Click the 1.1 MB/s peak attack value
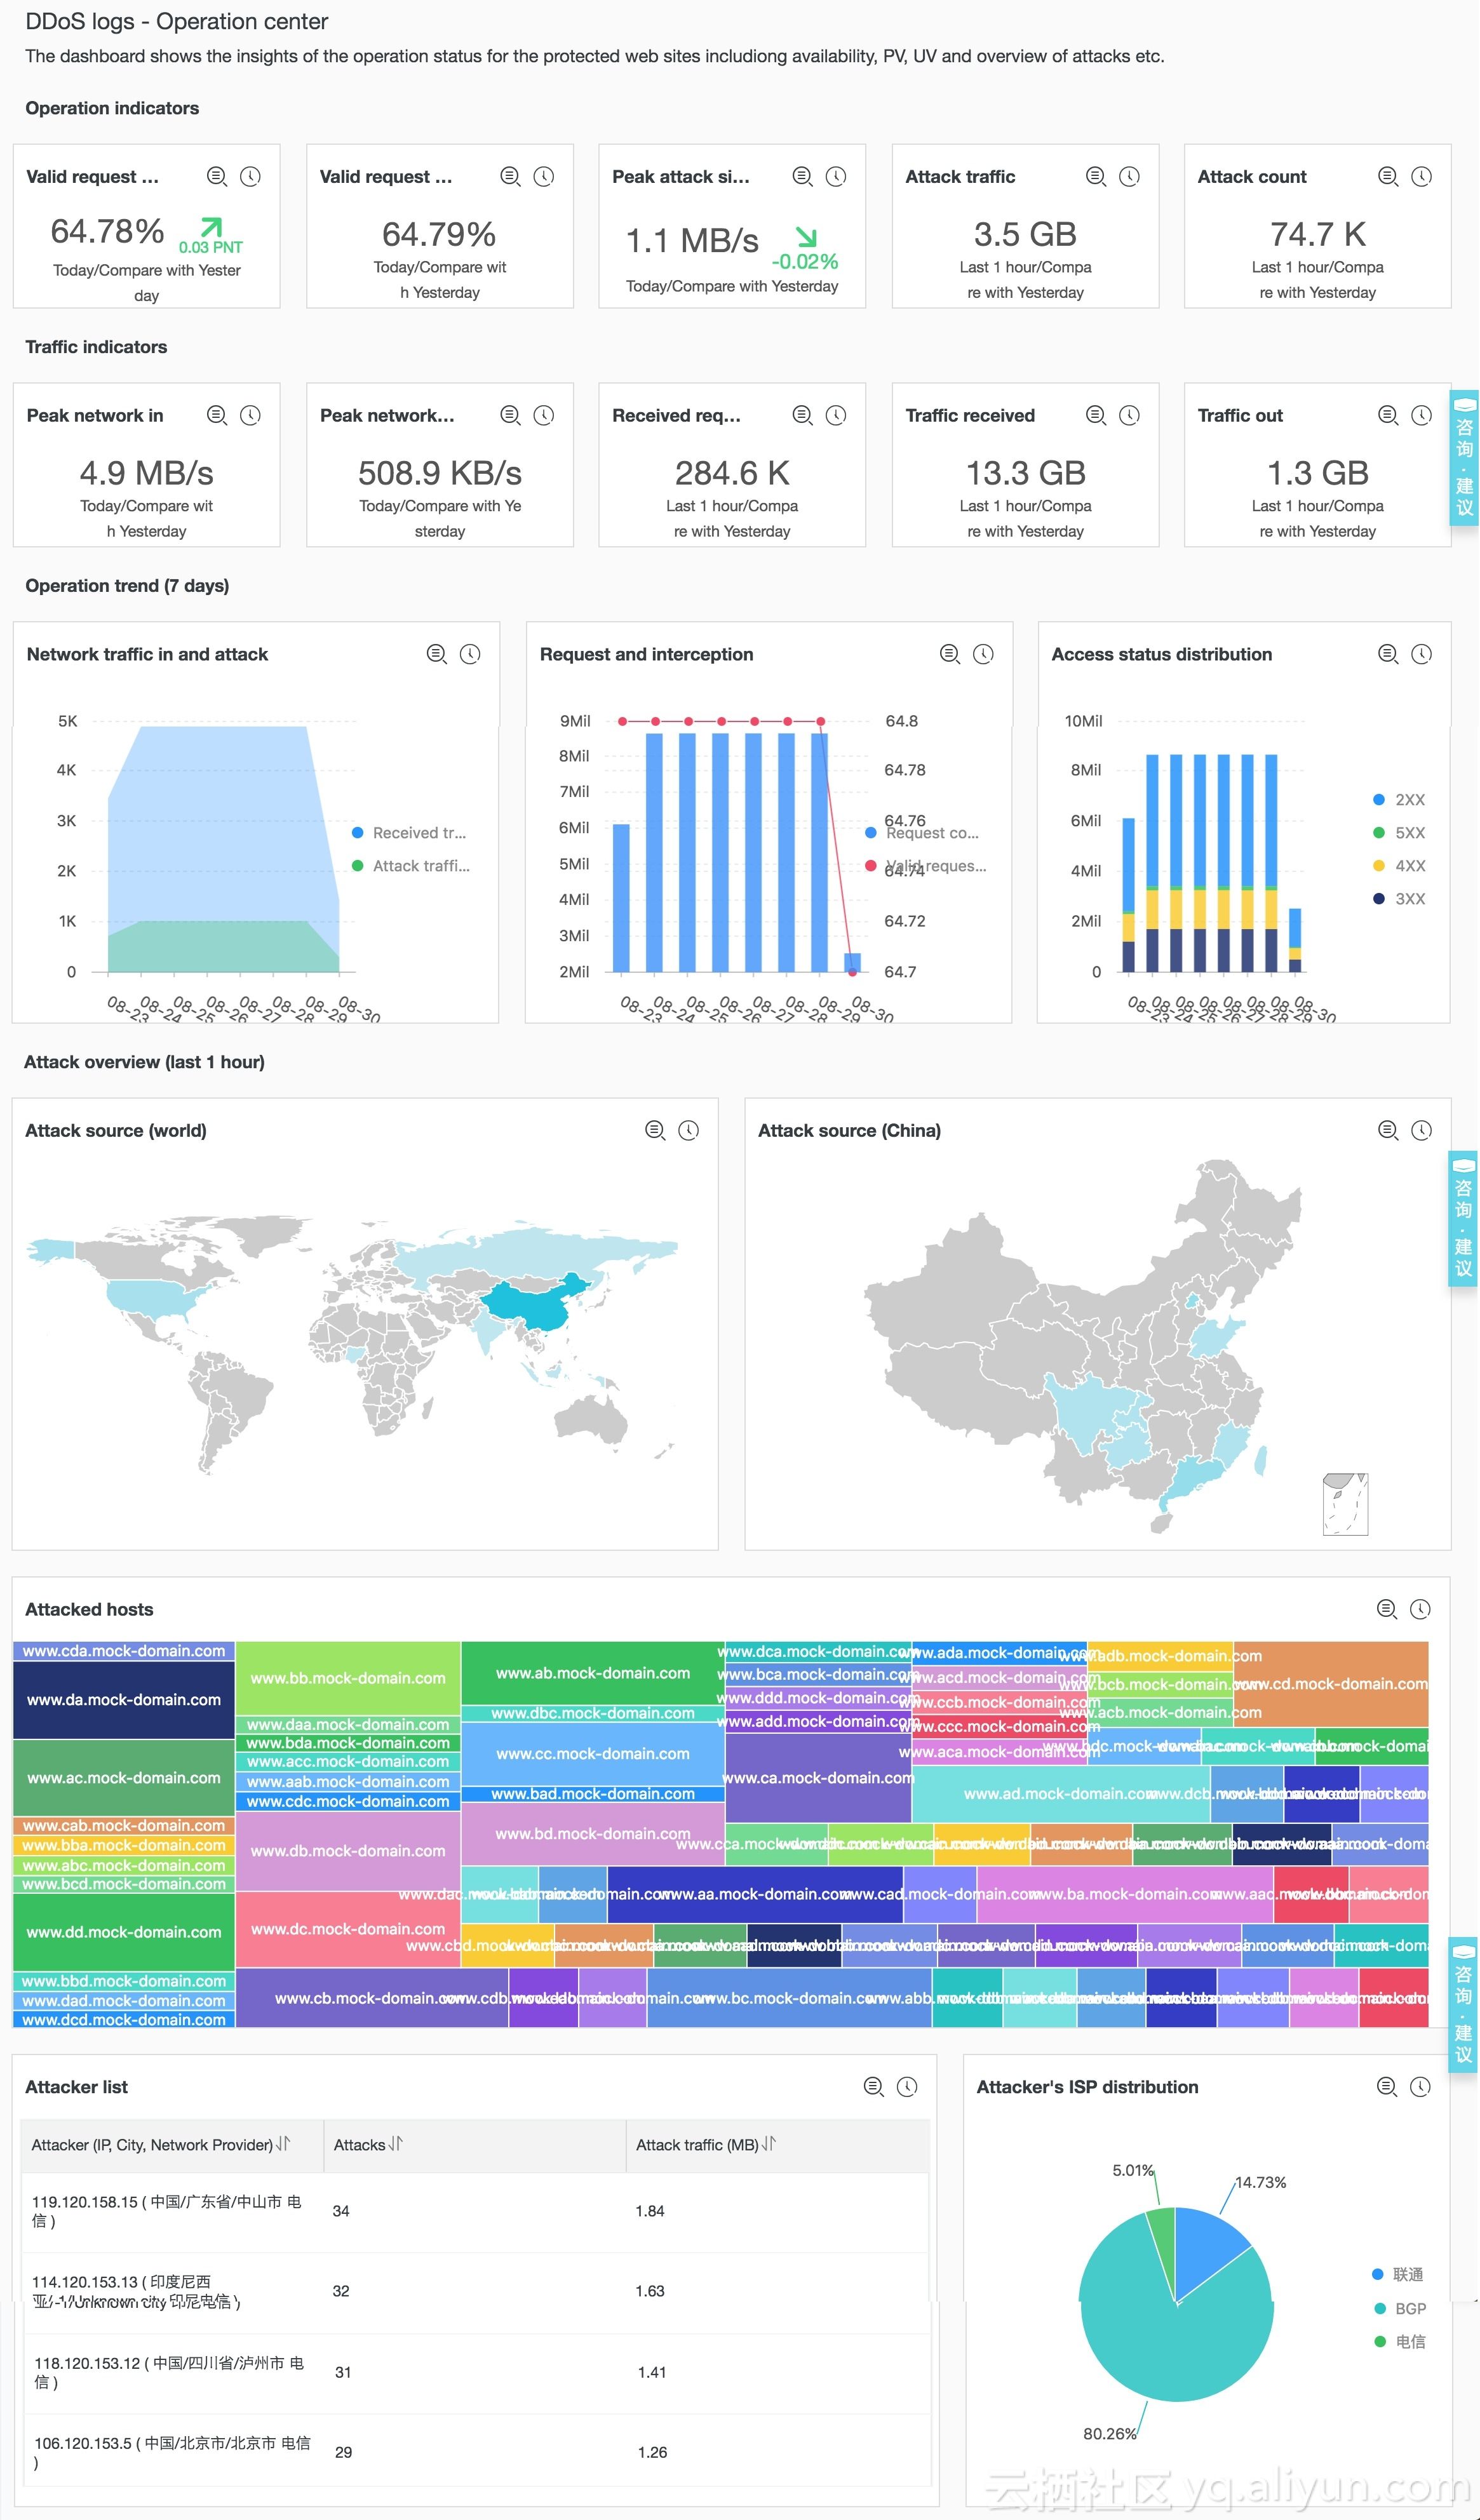Image resolution: width=1480 pixels, height=2520 pixels. coord(692,241)
